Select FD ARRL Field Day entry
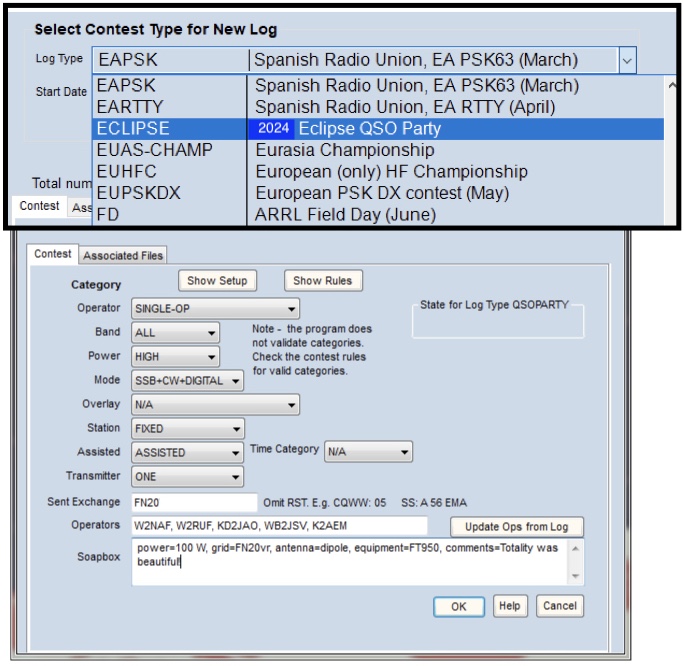The width and height of the screenshot is (684, 666). coord(362,214)
